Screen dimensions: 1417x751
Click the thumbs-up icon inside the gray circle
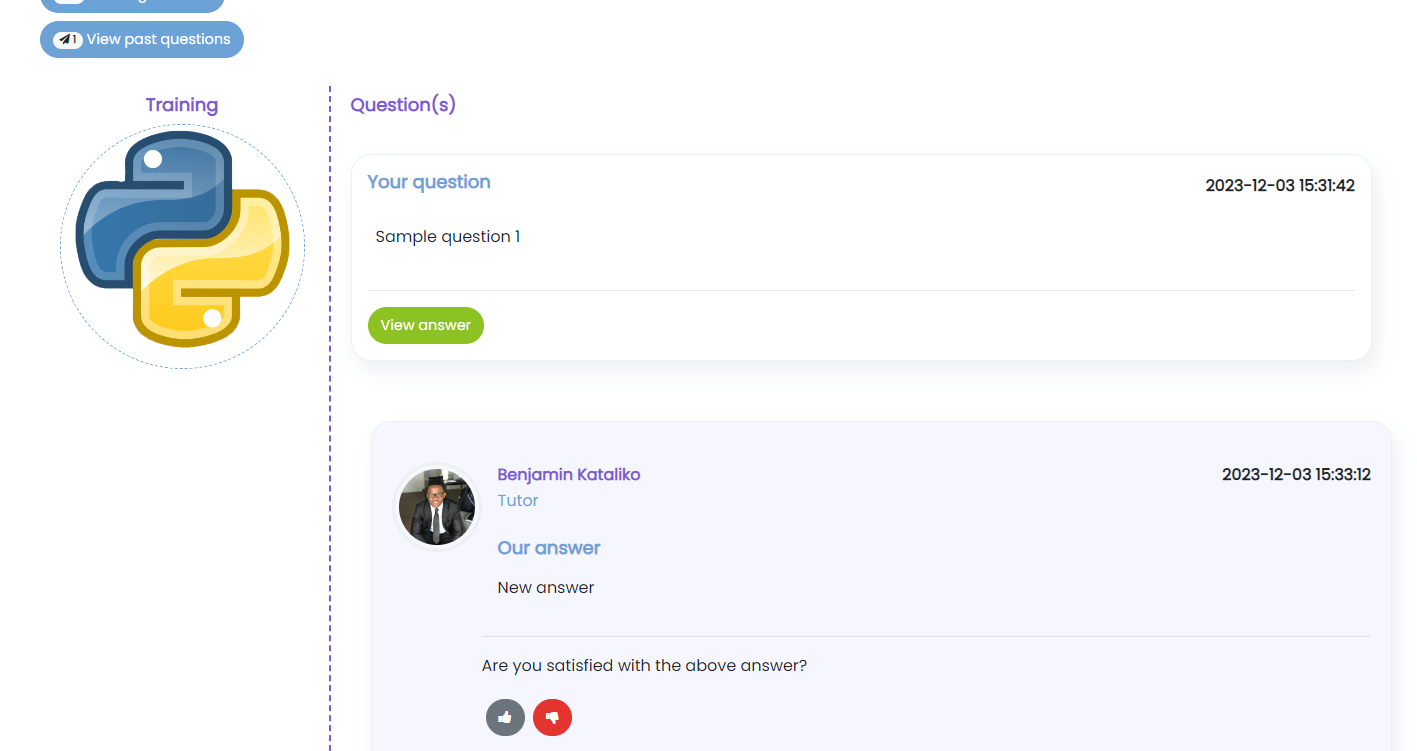[x=505, y=717]
